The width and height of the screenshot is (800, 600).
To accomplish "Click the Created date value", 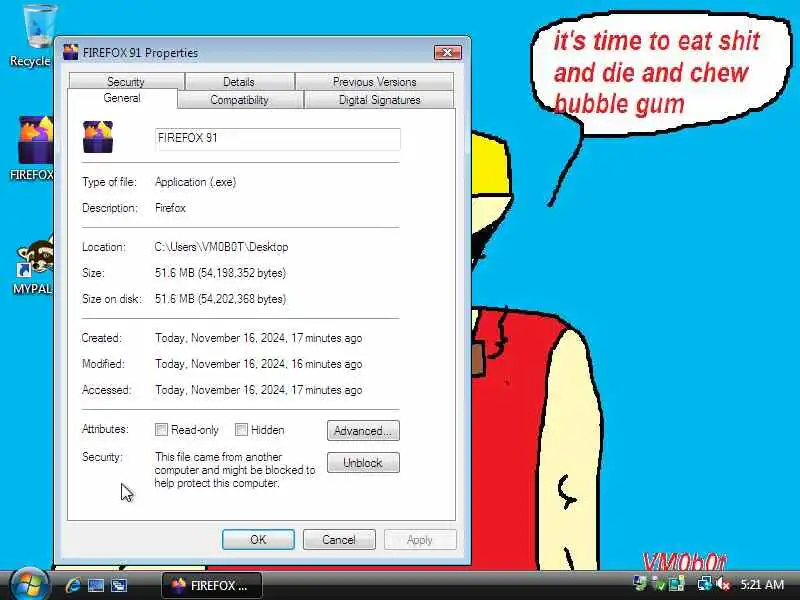I will [259, 338].
